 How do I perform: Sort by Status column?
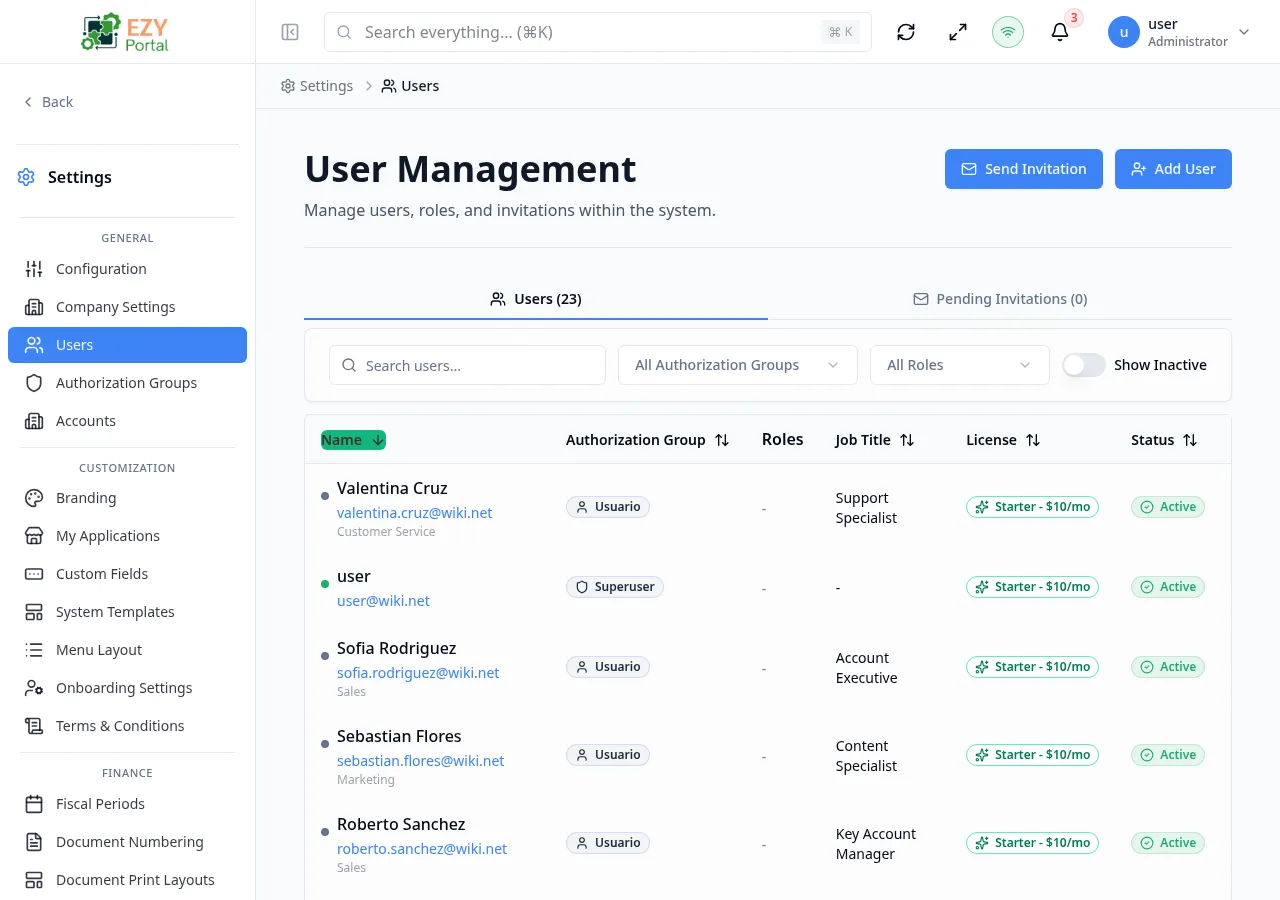(x=1164, y=440)
